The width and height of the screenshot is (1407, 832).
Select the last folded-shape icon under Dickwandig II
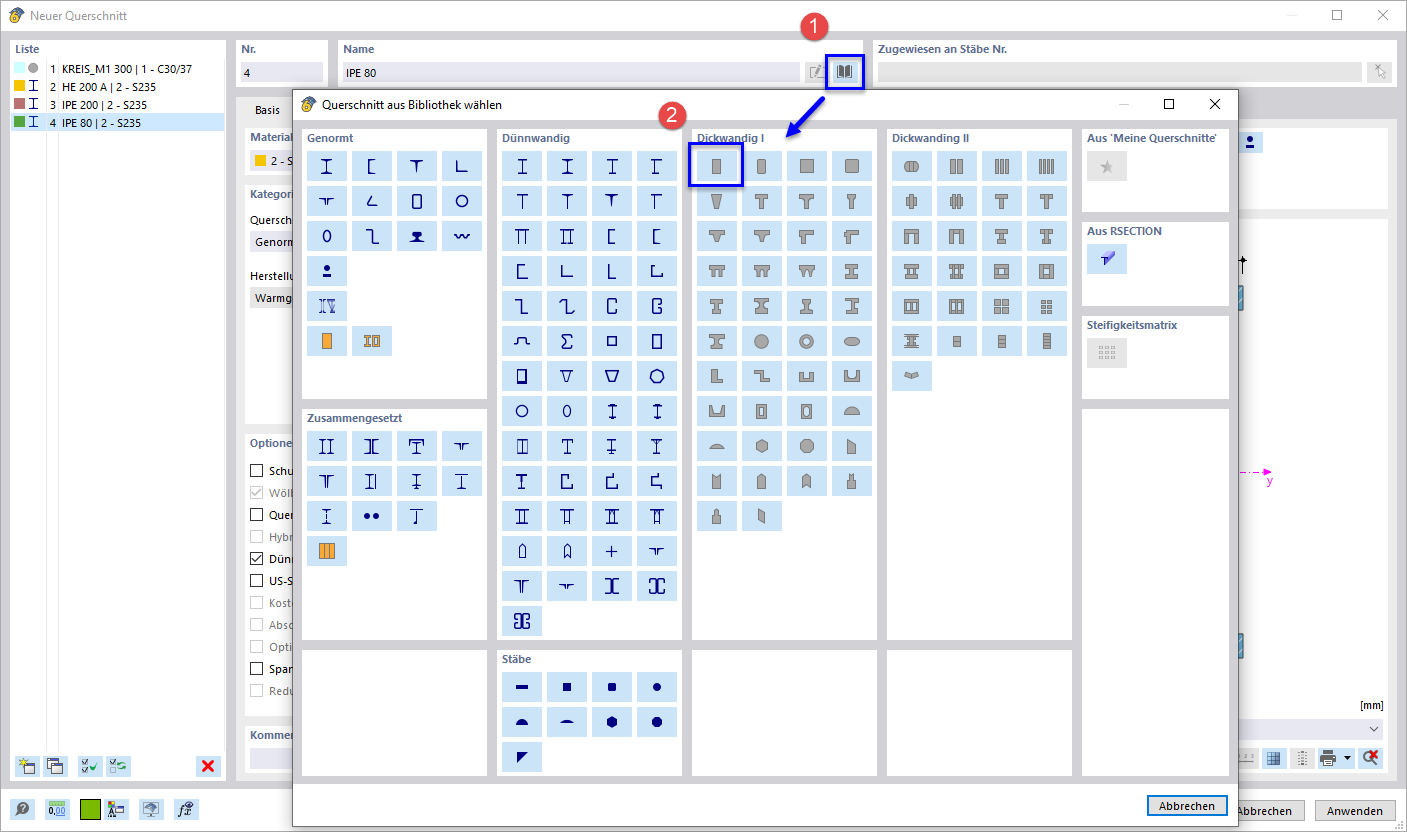pos(912,376)
